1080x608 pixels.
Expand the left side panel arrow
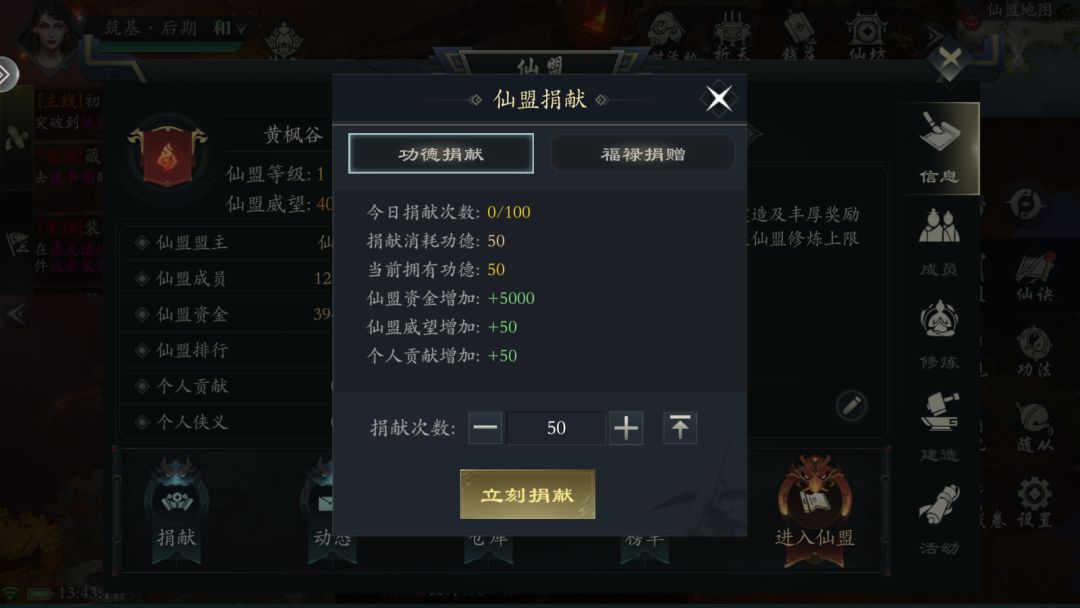point(16,314)
